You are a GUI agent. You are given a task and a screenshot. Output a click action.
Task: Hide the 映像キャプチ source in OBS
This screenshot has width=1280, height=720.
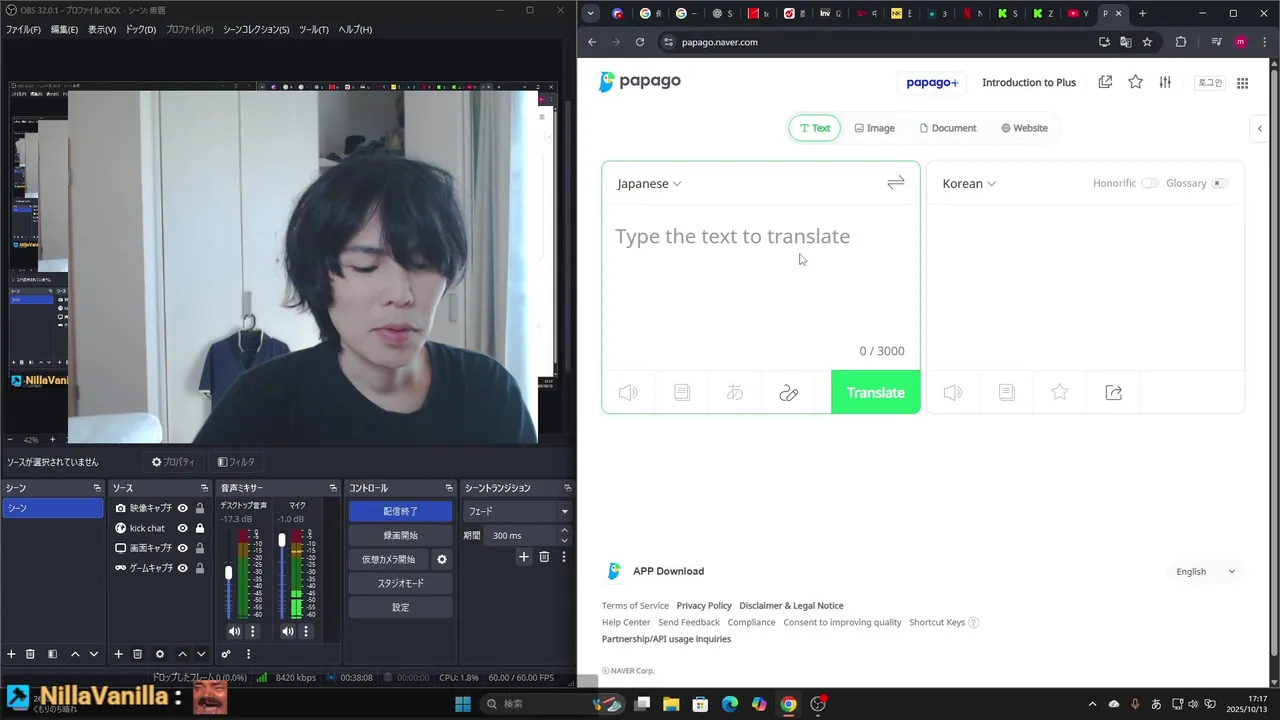pos(183,508)
